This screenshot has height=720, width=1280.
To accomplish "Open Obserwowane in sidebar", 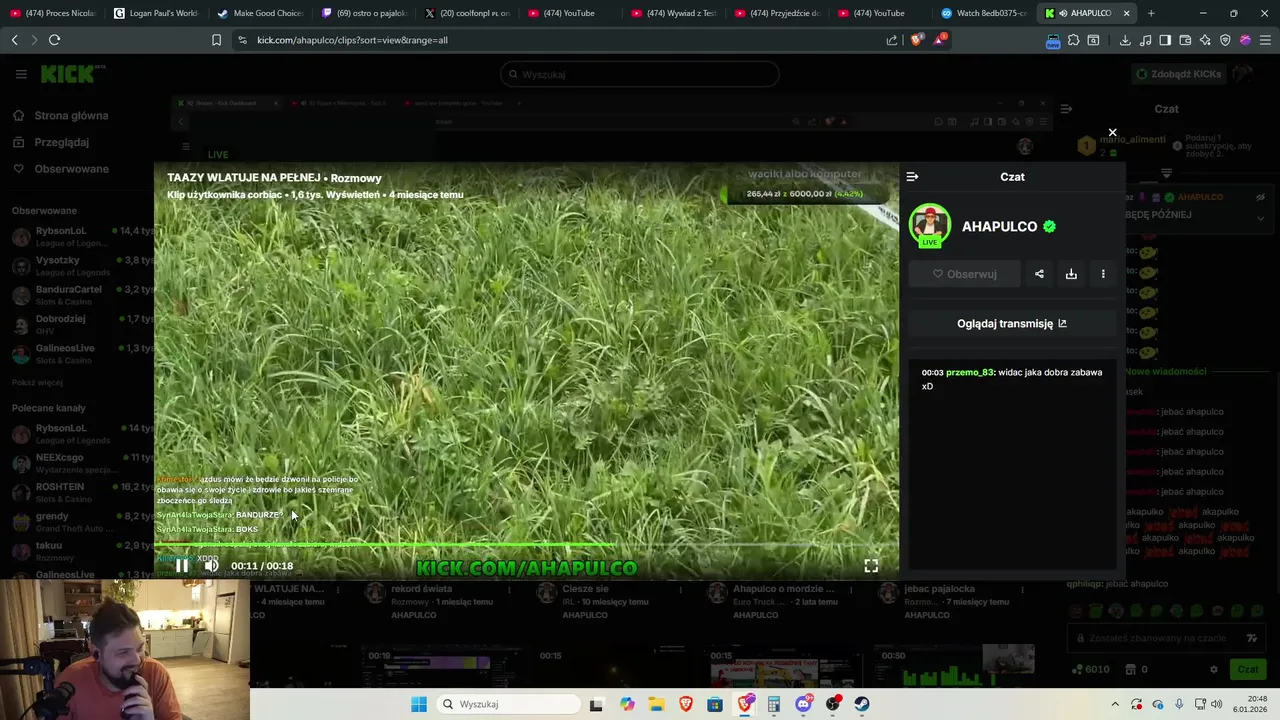I will pyautogui.click(x=71, y=169).
